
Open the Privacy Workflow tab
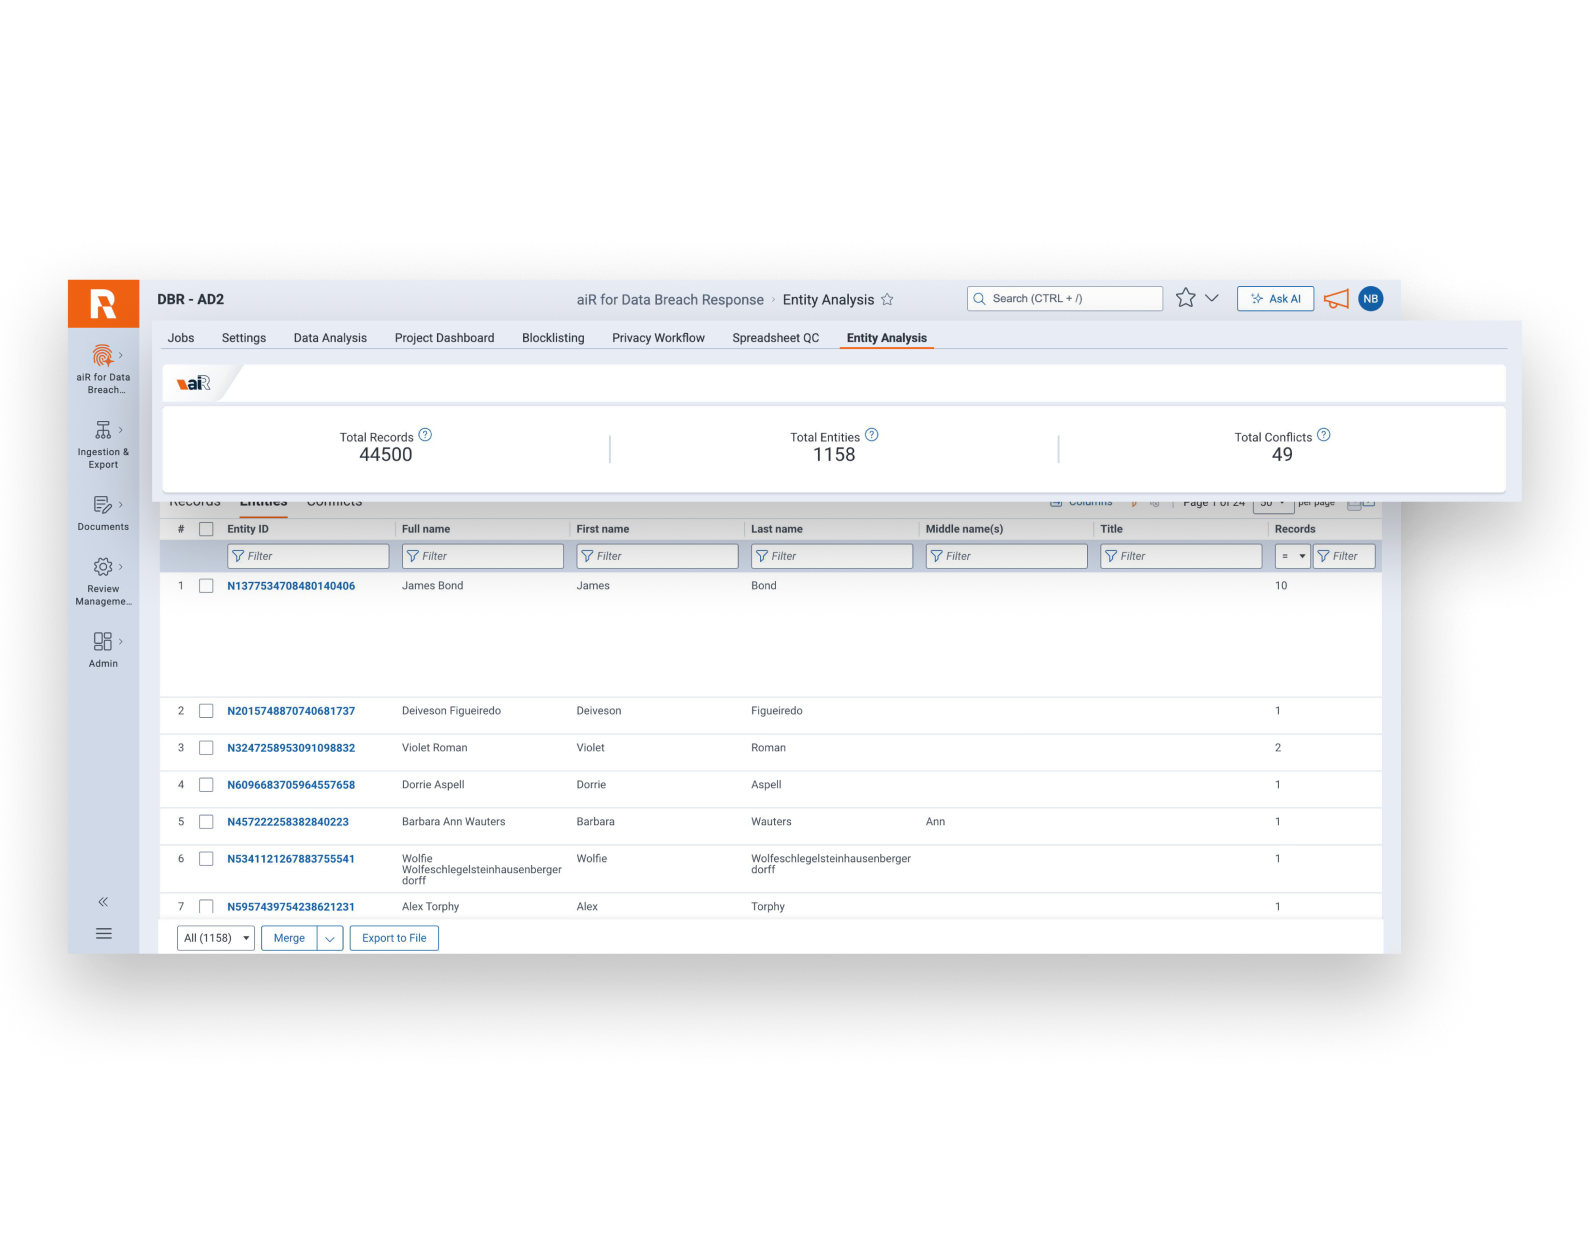coord(658,338)
